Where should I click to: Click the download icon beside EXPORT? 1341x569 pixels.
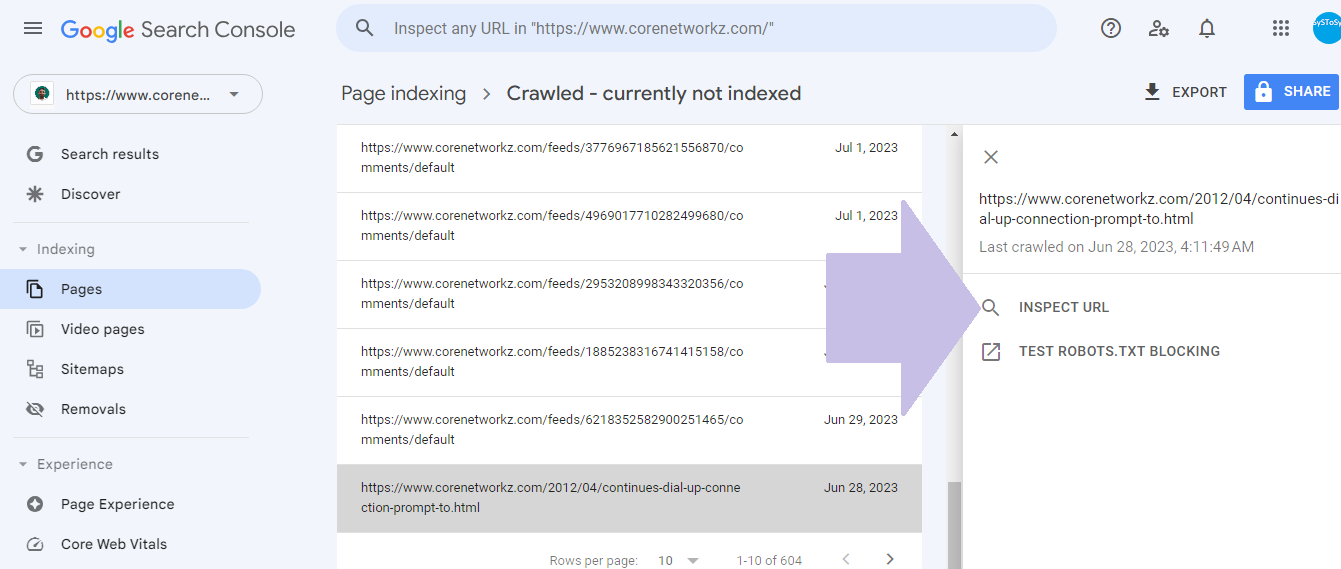1152,92
